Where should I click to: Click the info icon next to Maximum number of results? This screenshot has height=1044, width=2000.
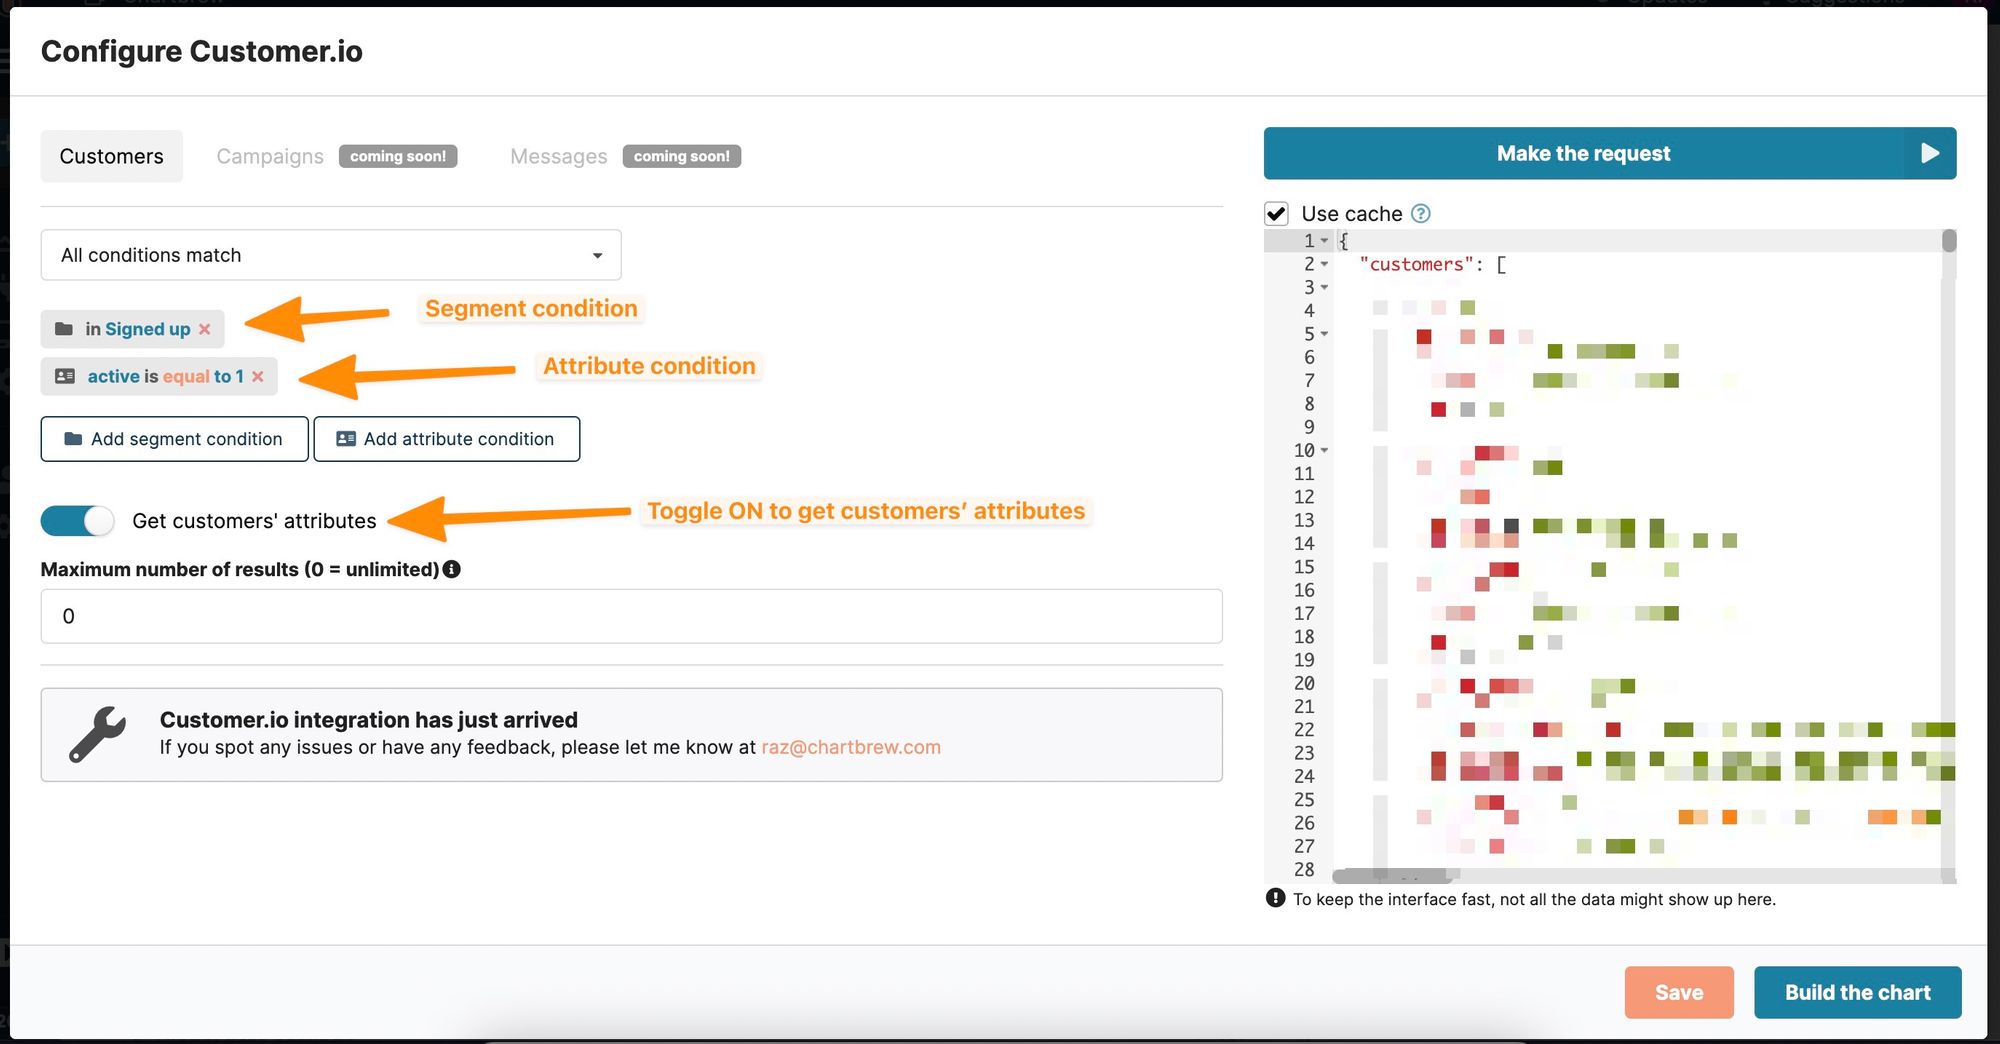[452, 569]
